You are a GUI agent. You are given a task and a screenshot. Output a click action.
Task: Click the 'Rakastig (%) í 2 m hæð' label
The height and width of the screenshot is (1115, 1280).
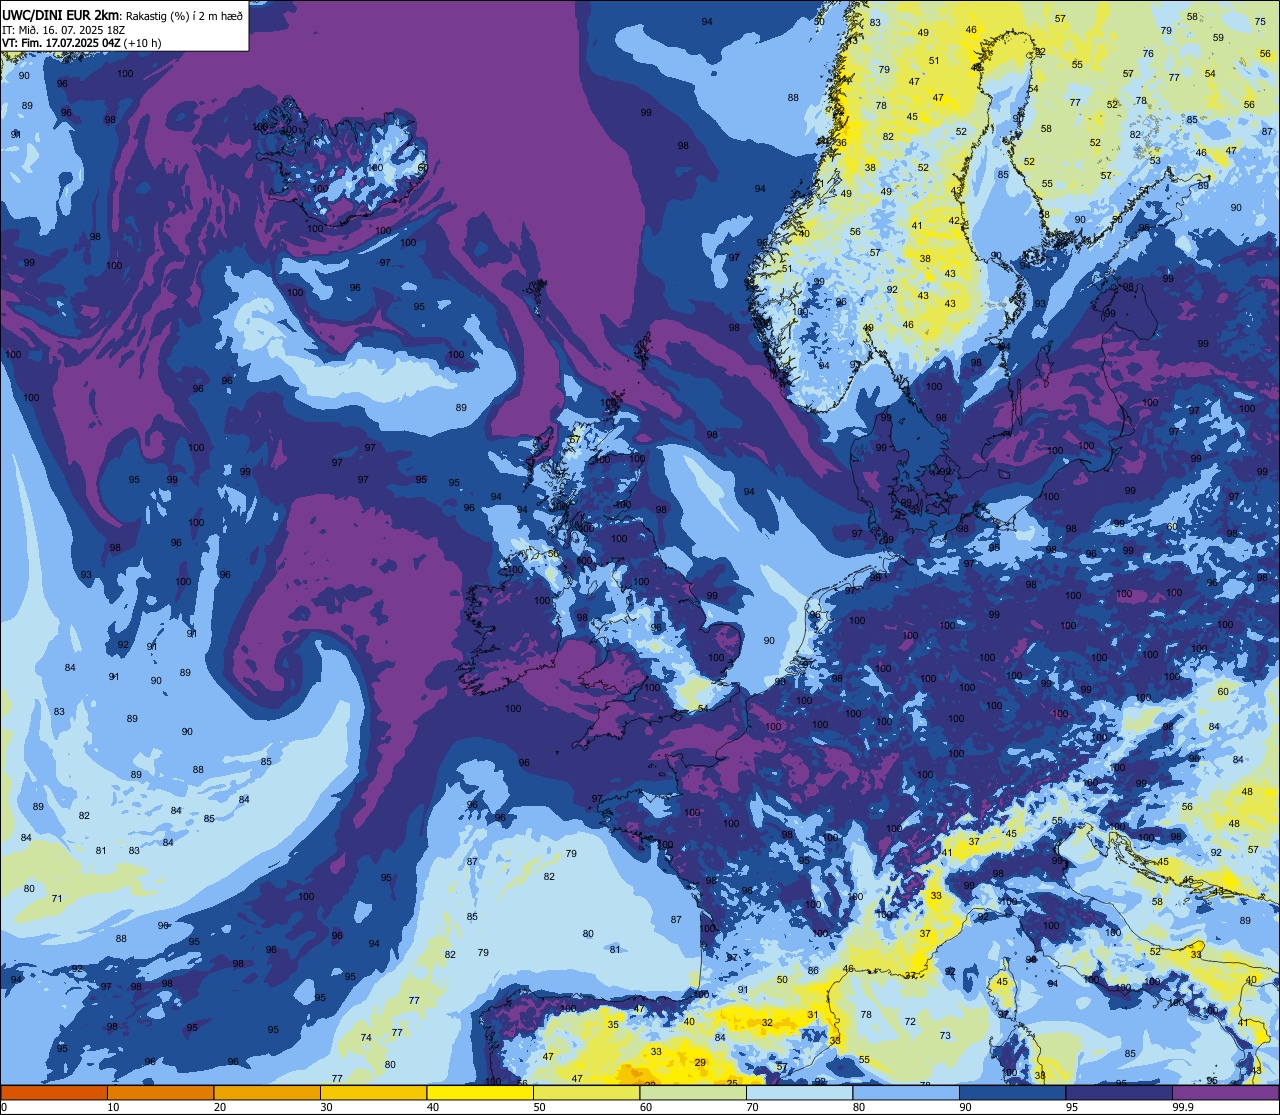click(182, 16)
